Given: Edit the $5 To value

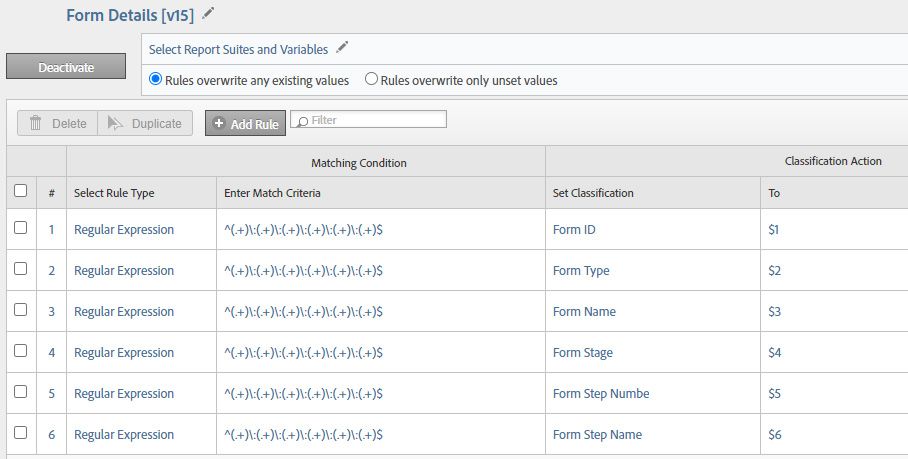Looking at the screenshot, I should (x=775, y=394).
